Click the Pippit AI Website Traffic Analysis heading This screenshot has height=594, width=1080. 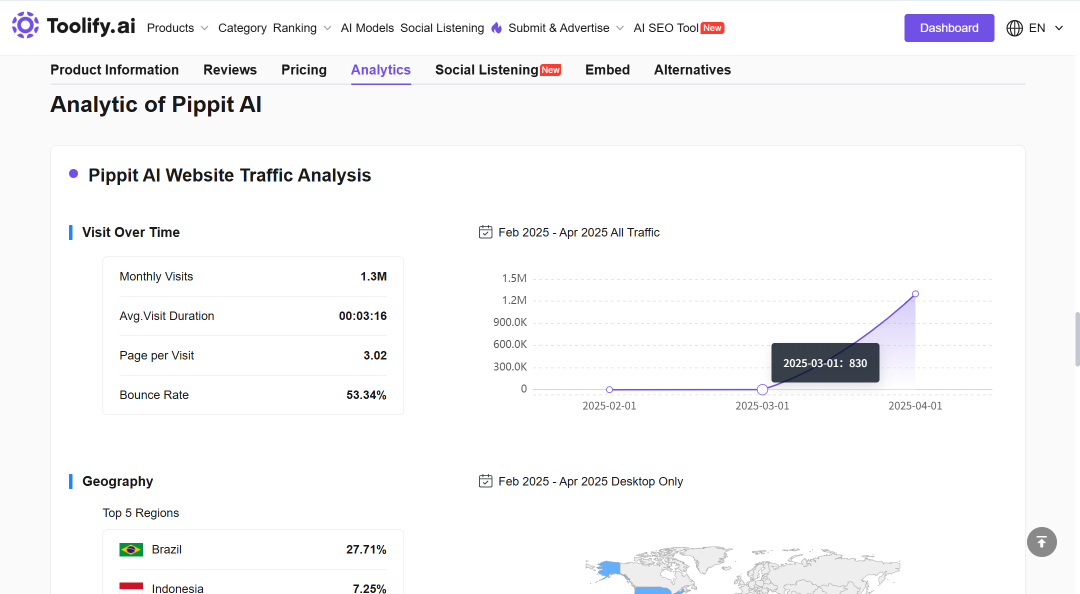[229, 175]
